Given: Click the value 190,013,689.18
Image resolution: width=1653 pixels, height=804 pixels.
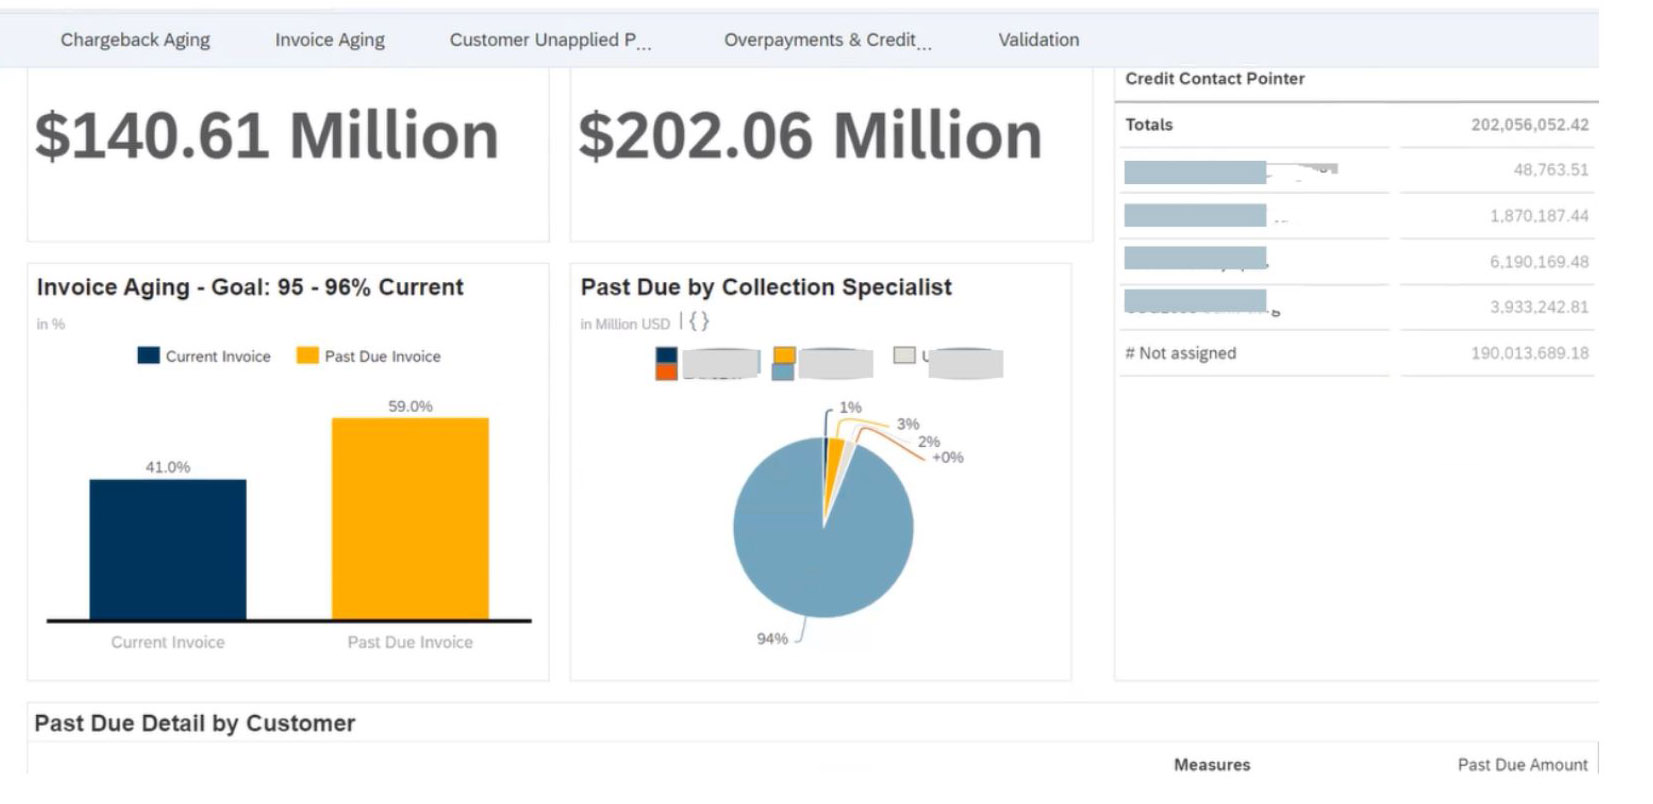Looking at the screenshot, I should (1530, 353).
